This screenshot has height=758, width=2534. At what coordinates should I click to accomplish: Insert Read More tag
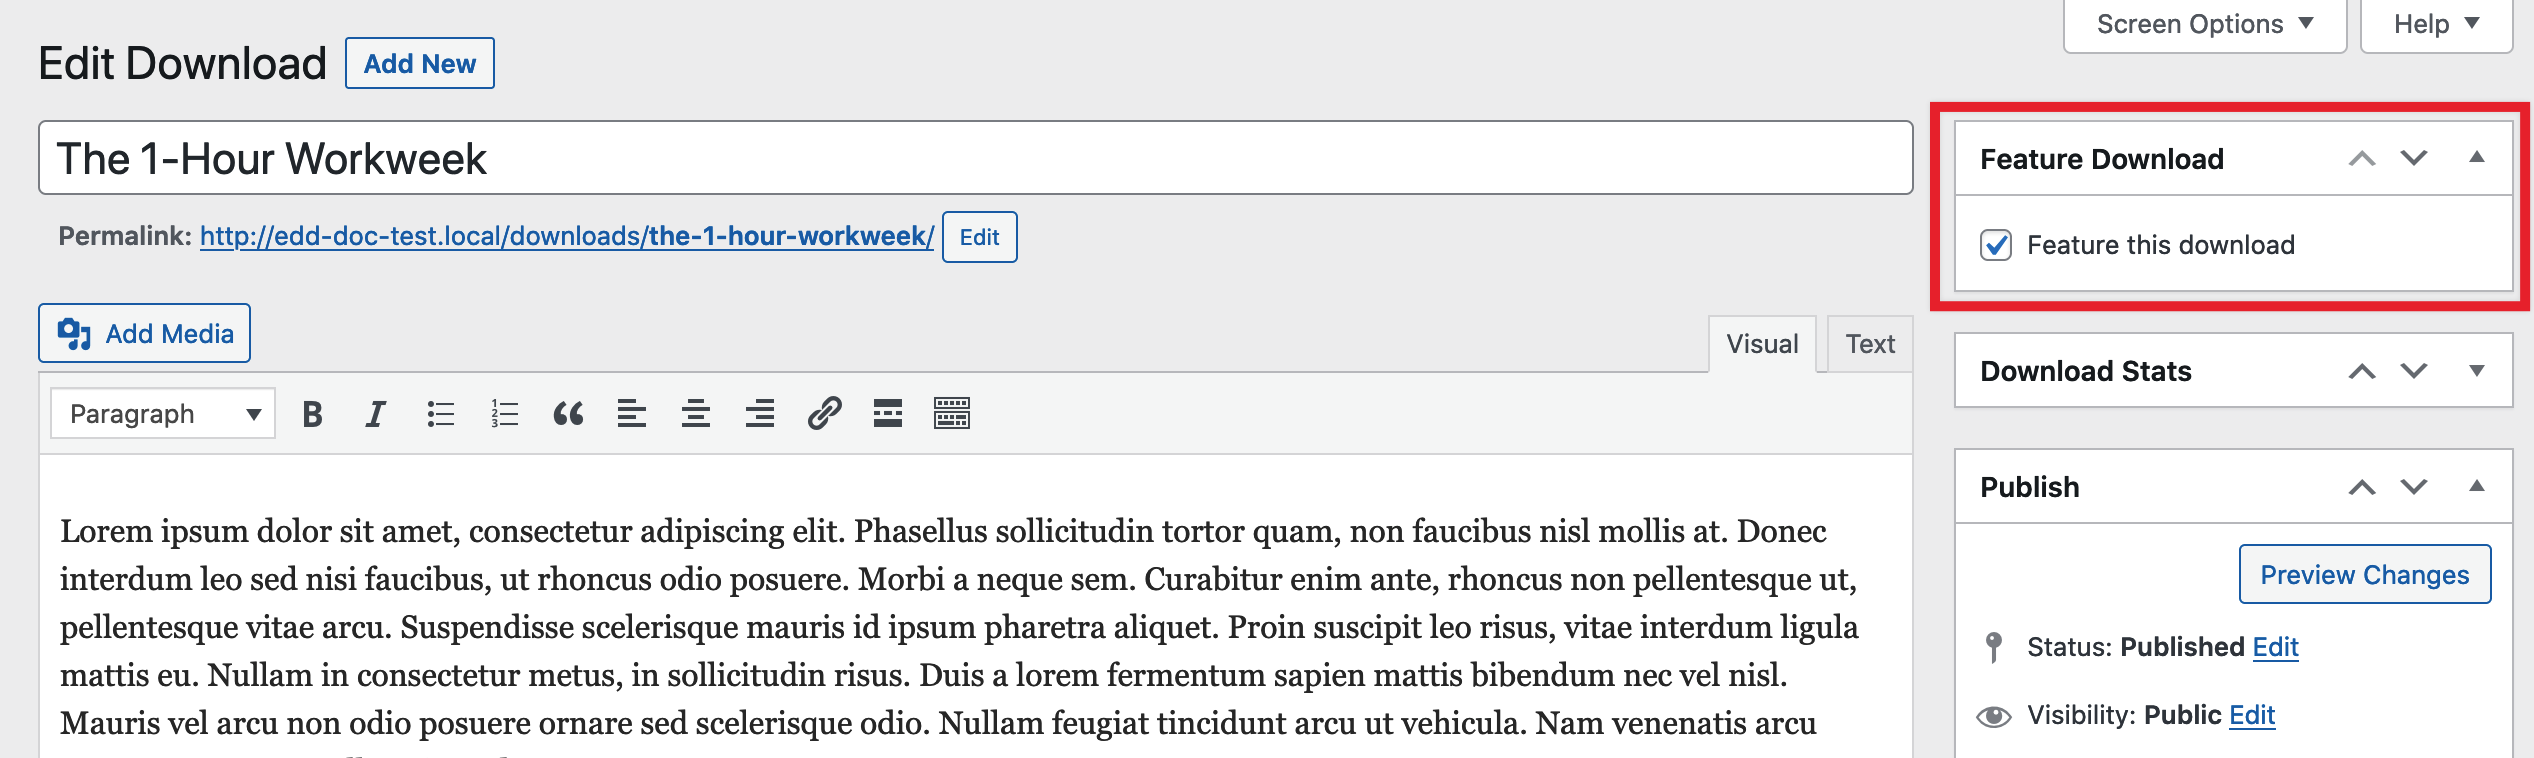click(x=888, y=414)
